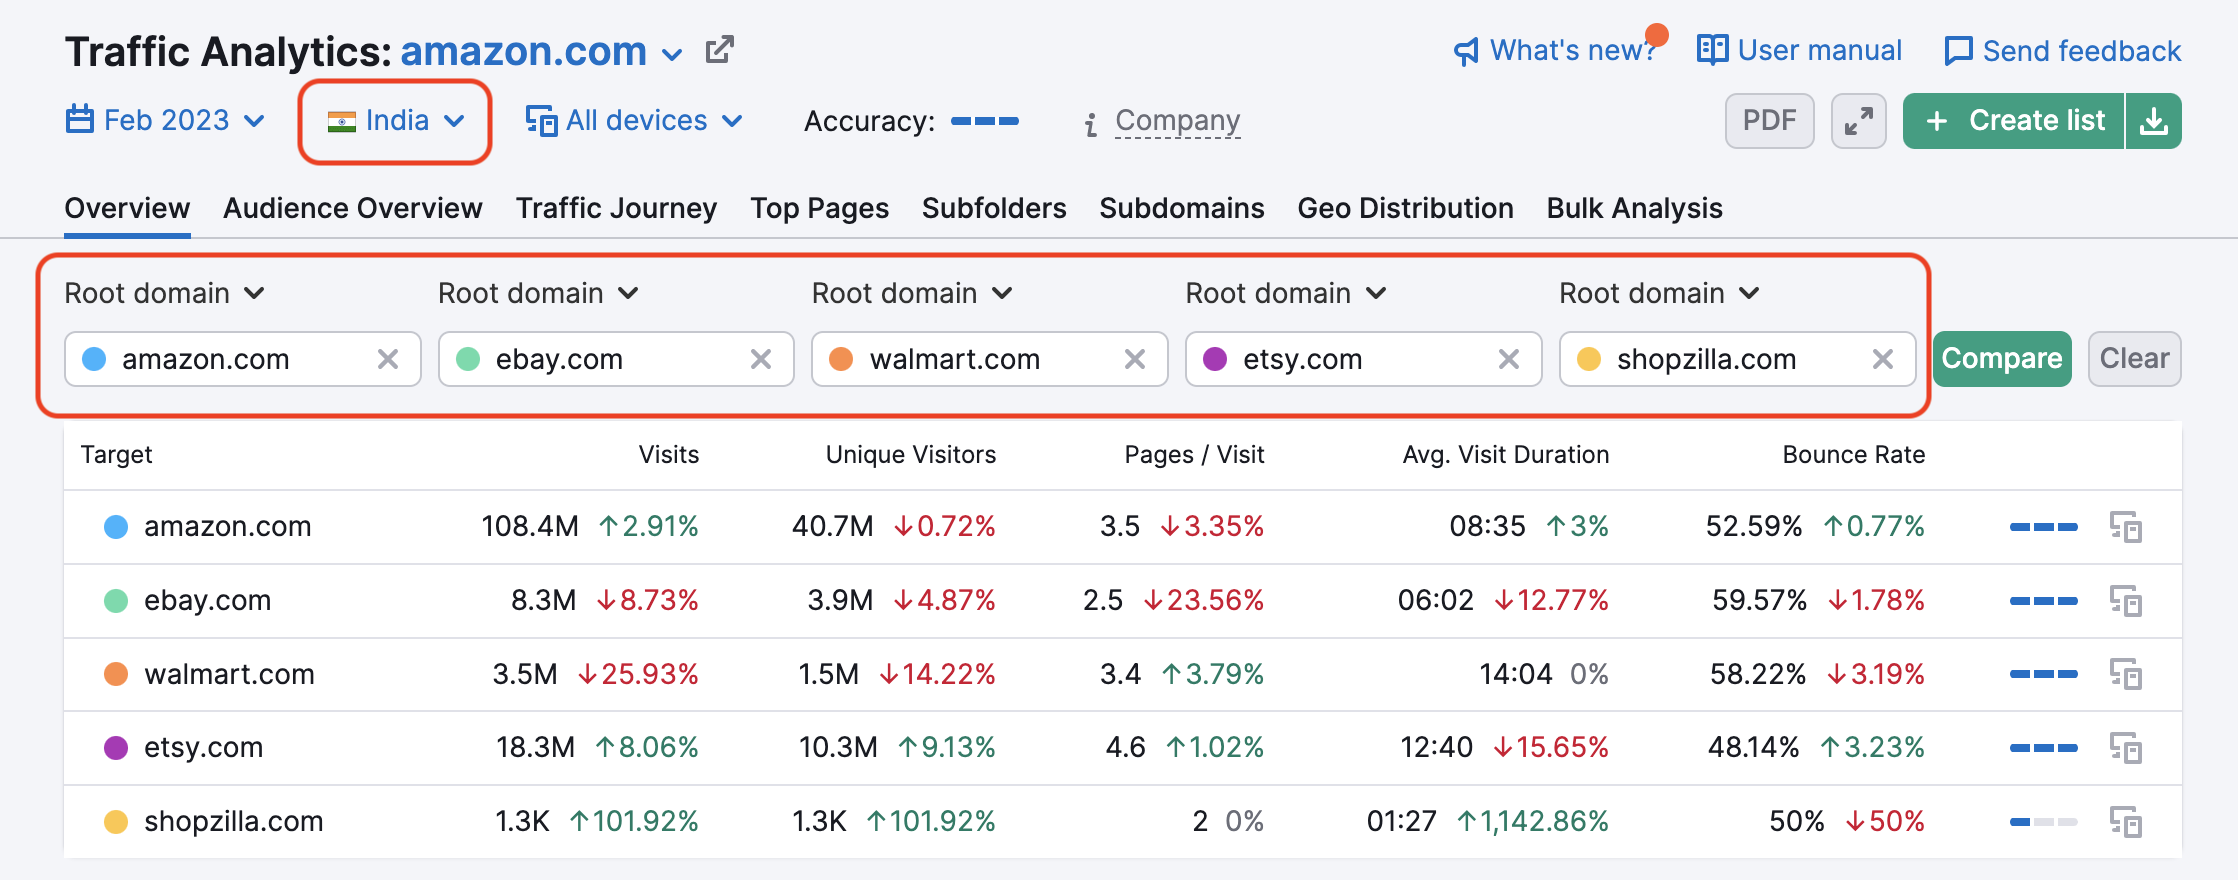Expand the domain selector chevron after amazon.com title
This screenshot has width=2238, height=880.
[x=673, y=54]
